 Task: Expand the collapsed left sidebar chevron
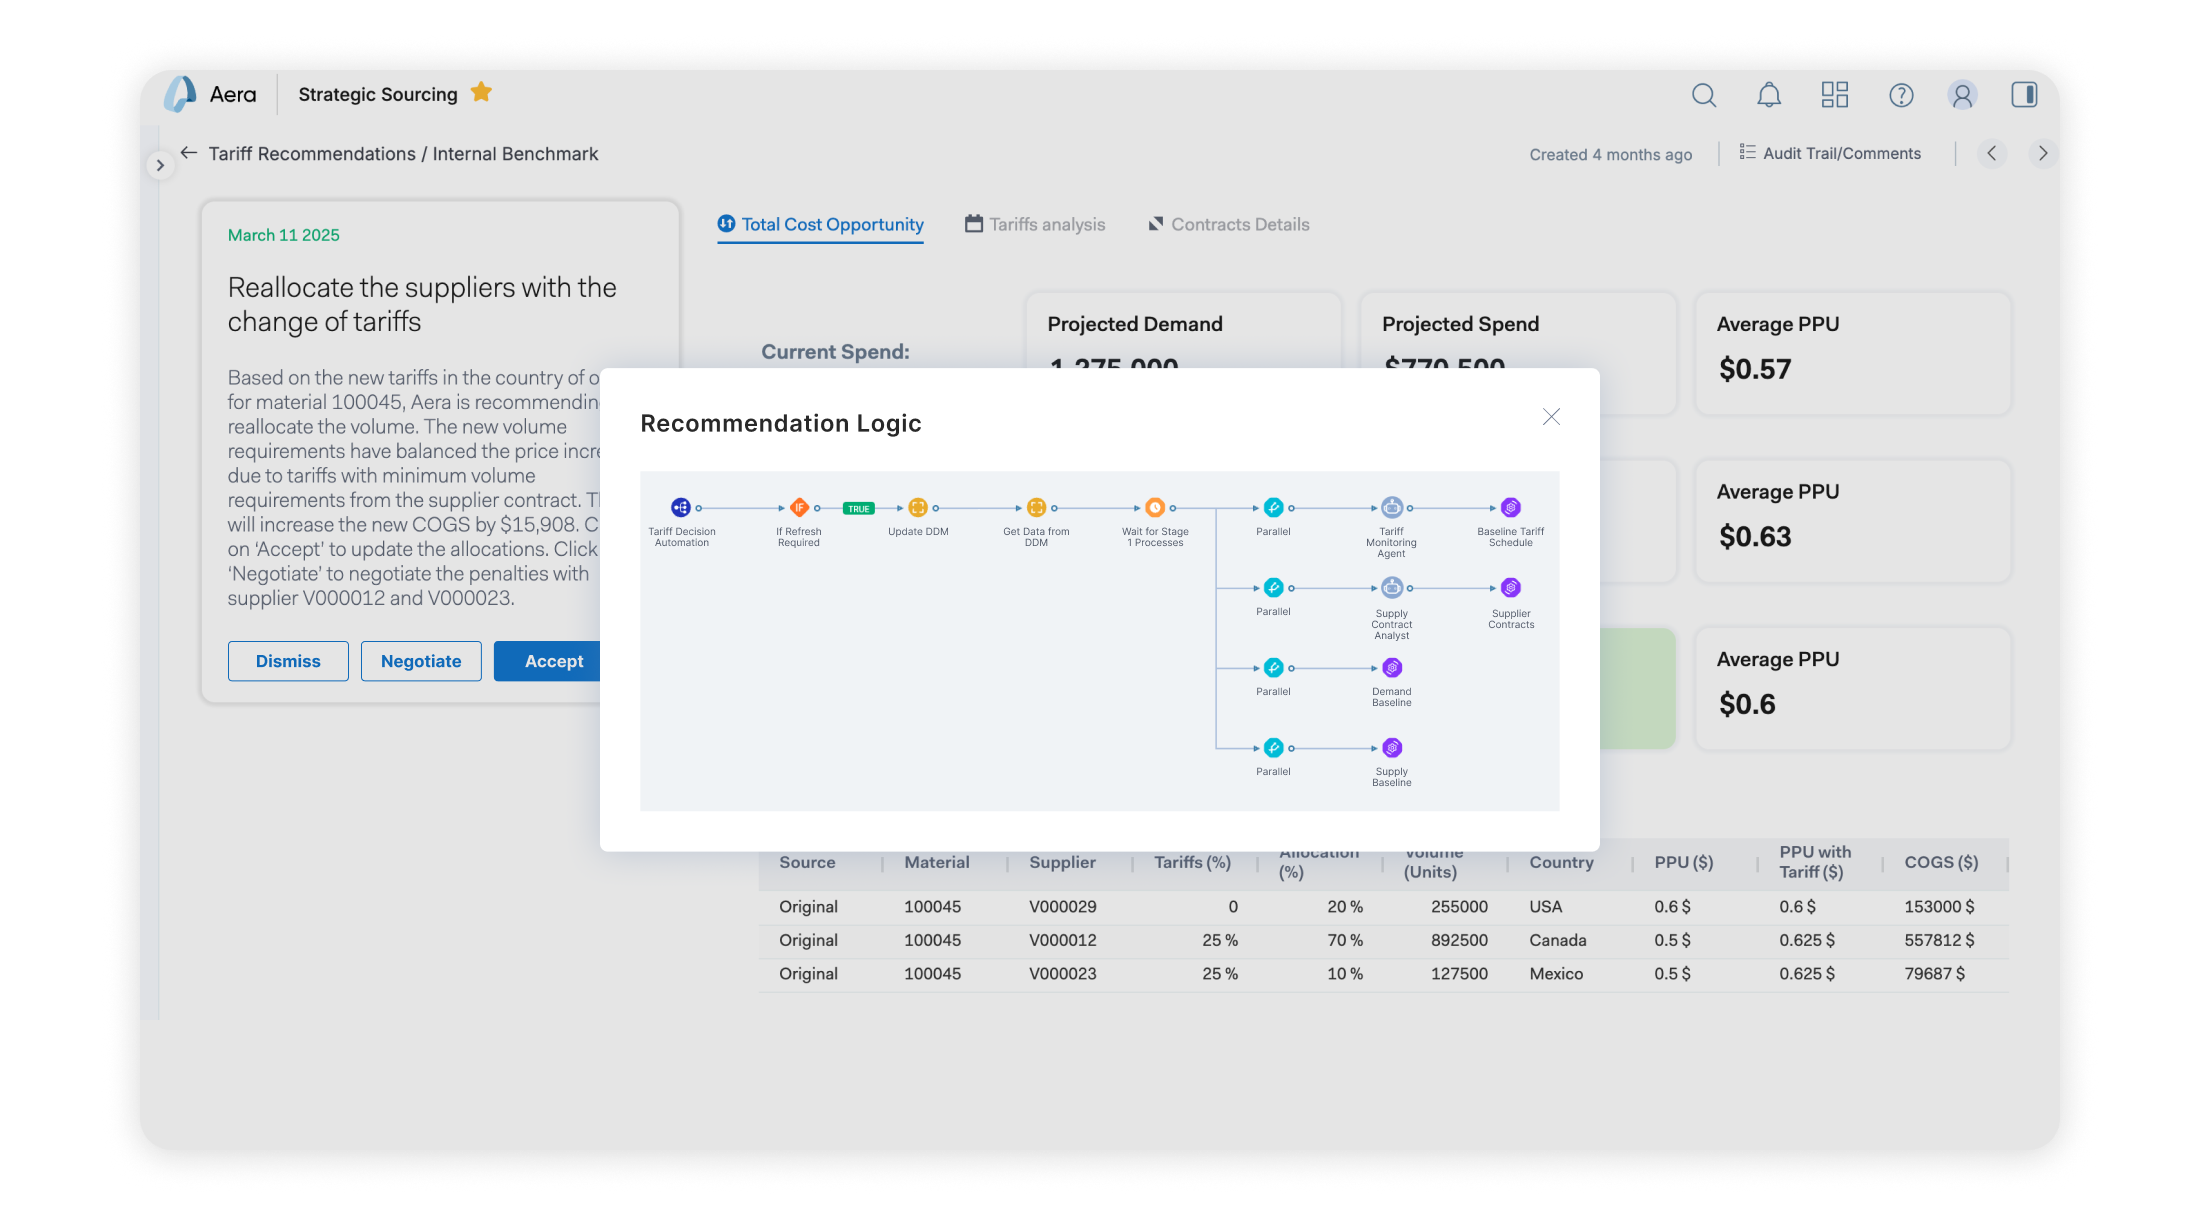(160, 166)
